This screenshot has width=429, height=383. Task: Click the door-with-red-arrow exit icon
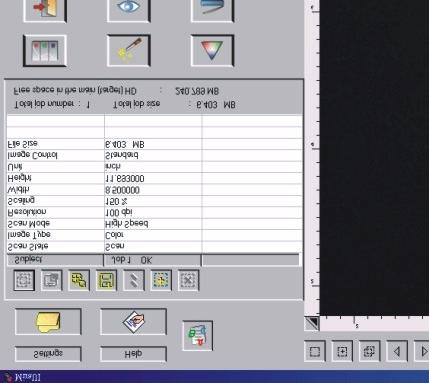click(x=45, y=10)
